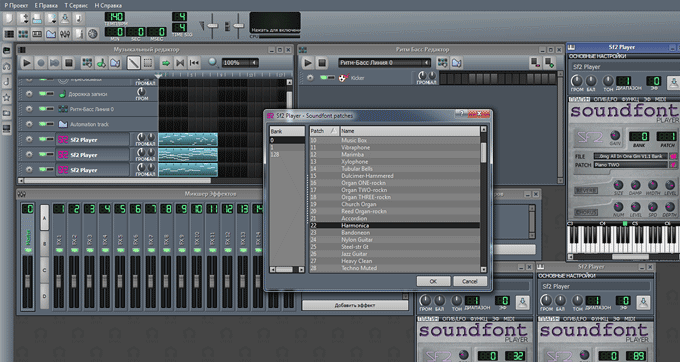Open the new-from-template arrow icon
The height and width of the screenshot is (362, 680).
[23, 19]
